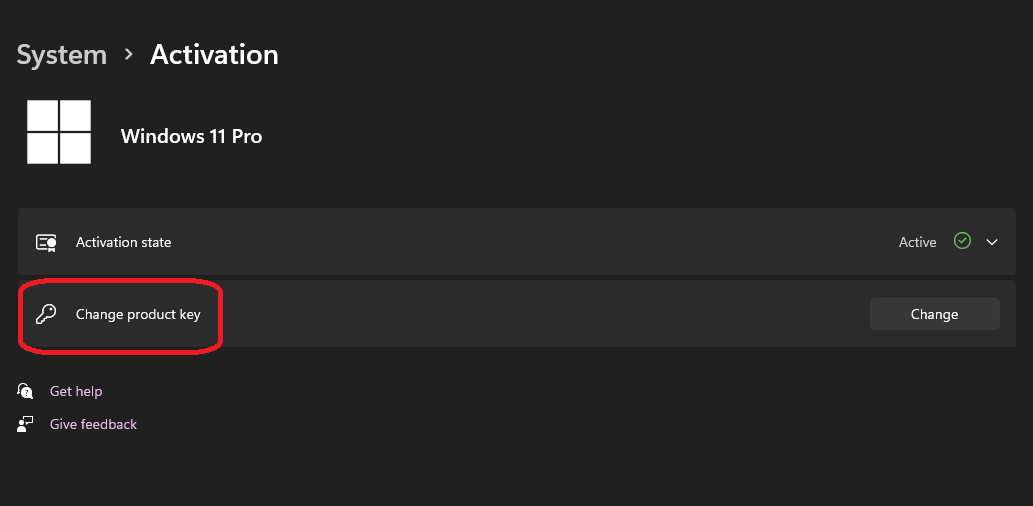Open the Get help link
The image size is (1033, 506).
76,391
